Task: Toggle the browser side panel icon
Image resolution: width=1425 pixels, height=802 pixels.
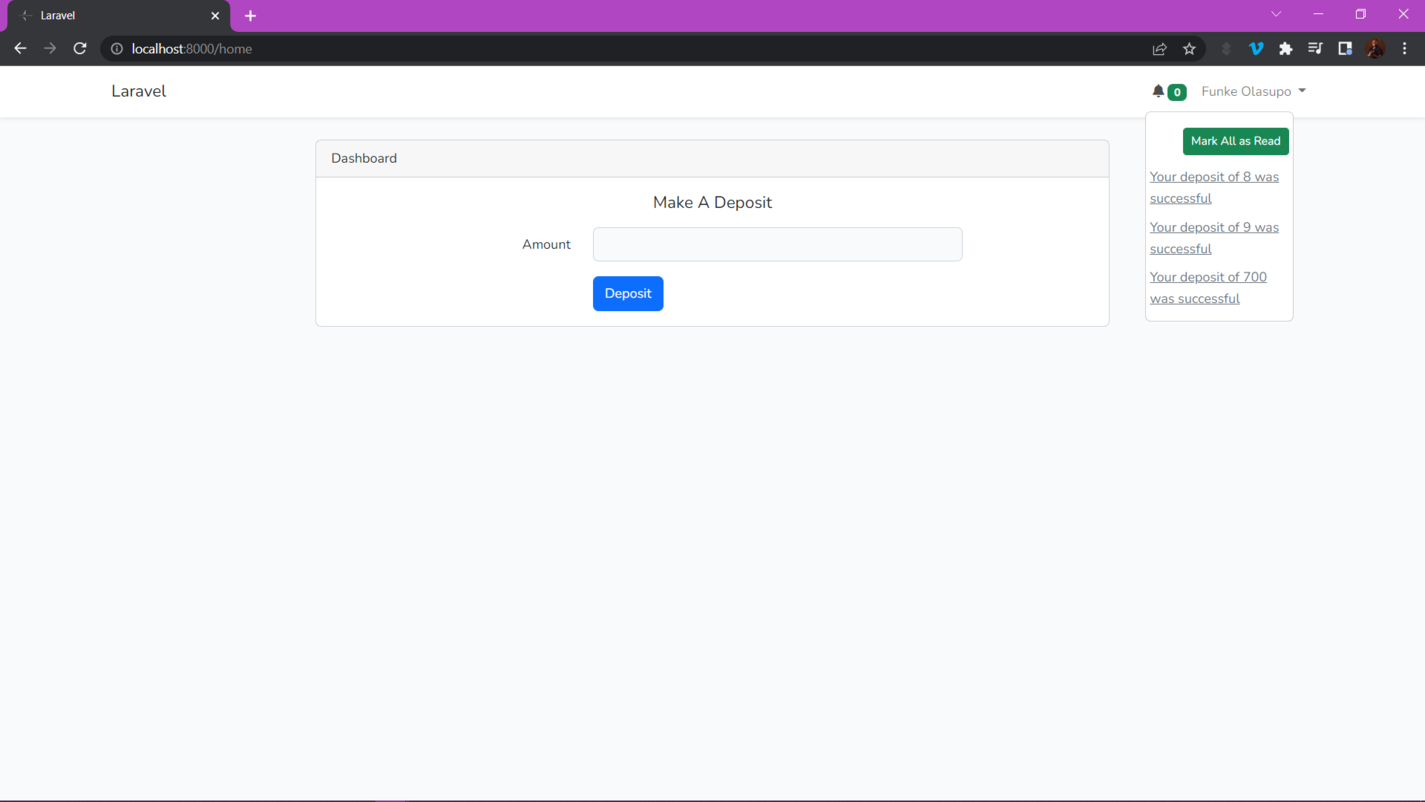Action: [x=1345, y=48]
